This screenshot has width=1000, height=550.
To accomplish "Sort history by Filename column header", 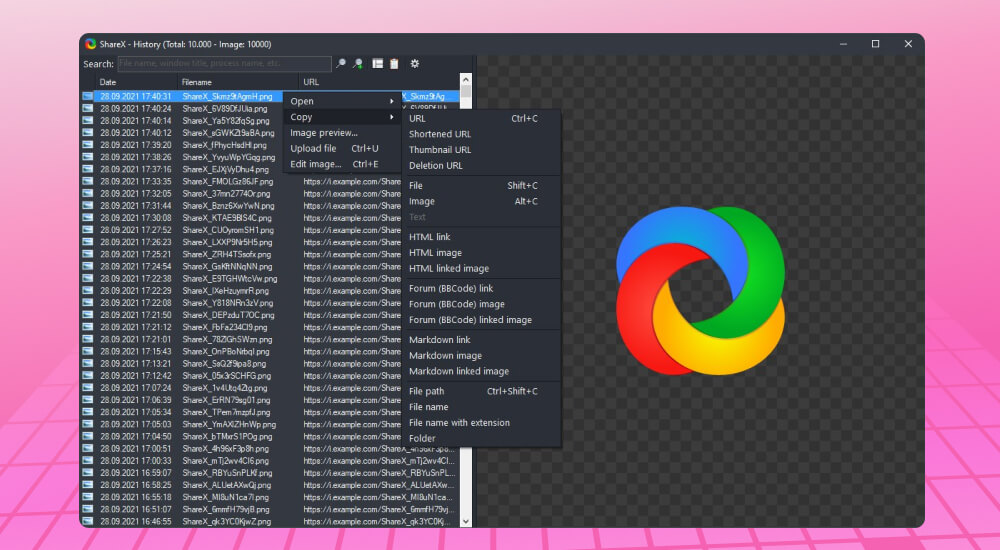I will [238, 82].
